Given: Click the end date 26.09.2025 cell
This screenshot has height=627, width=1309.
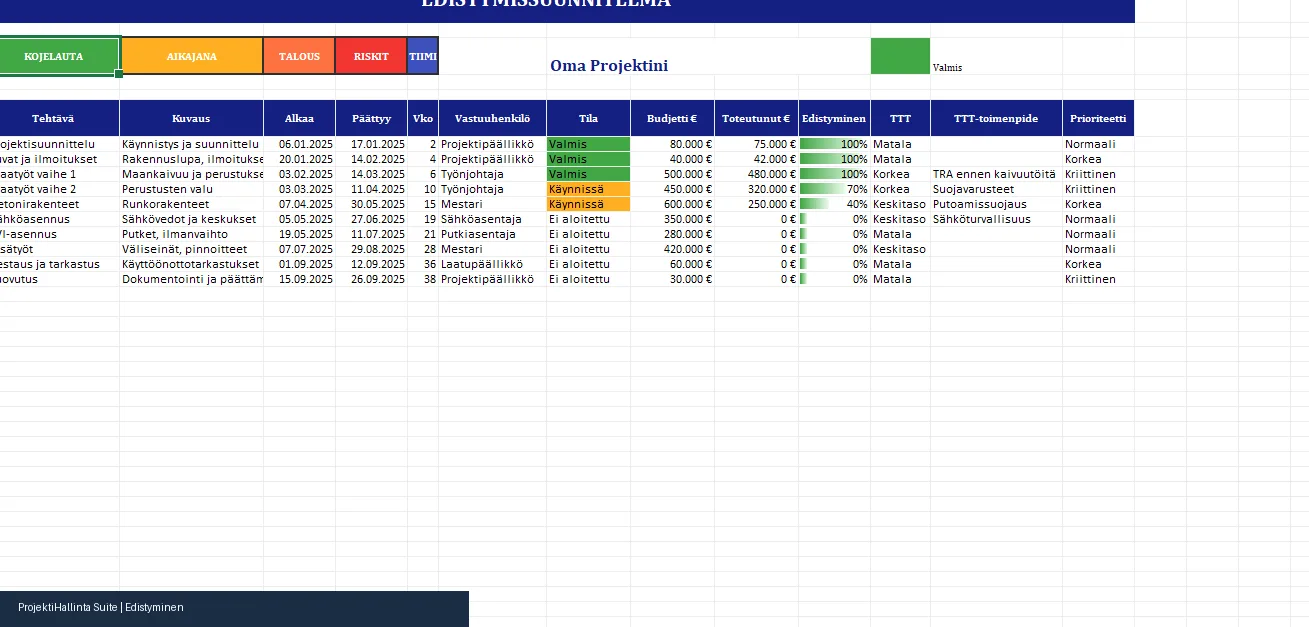Looking at the screenshot, I should (371, 279).
